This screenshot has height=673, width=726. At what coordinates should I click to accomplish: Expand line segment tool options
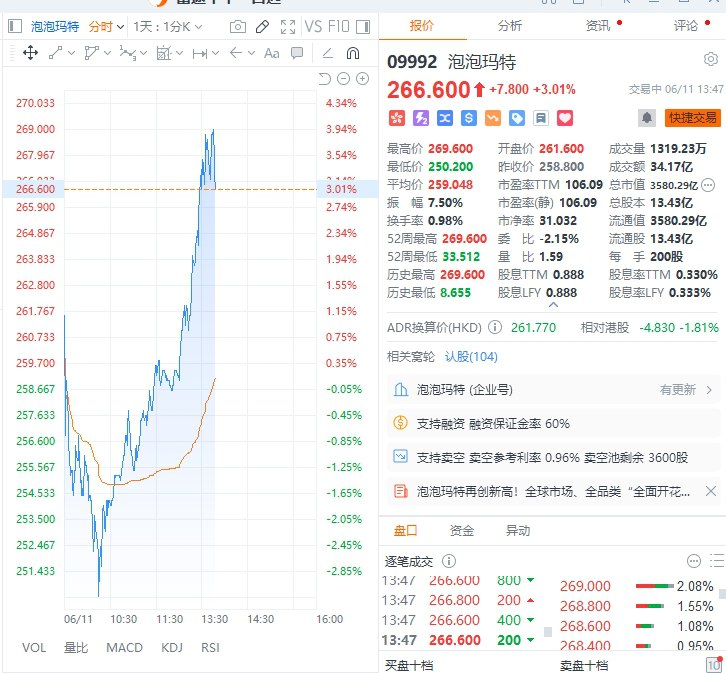[x=71, y=53]
